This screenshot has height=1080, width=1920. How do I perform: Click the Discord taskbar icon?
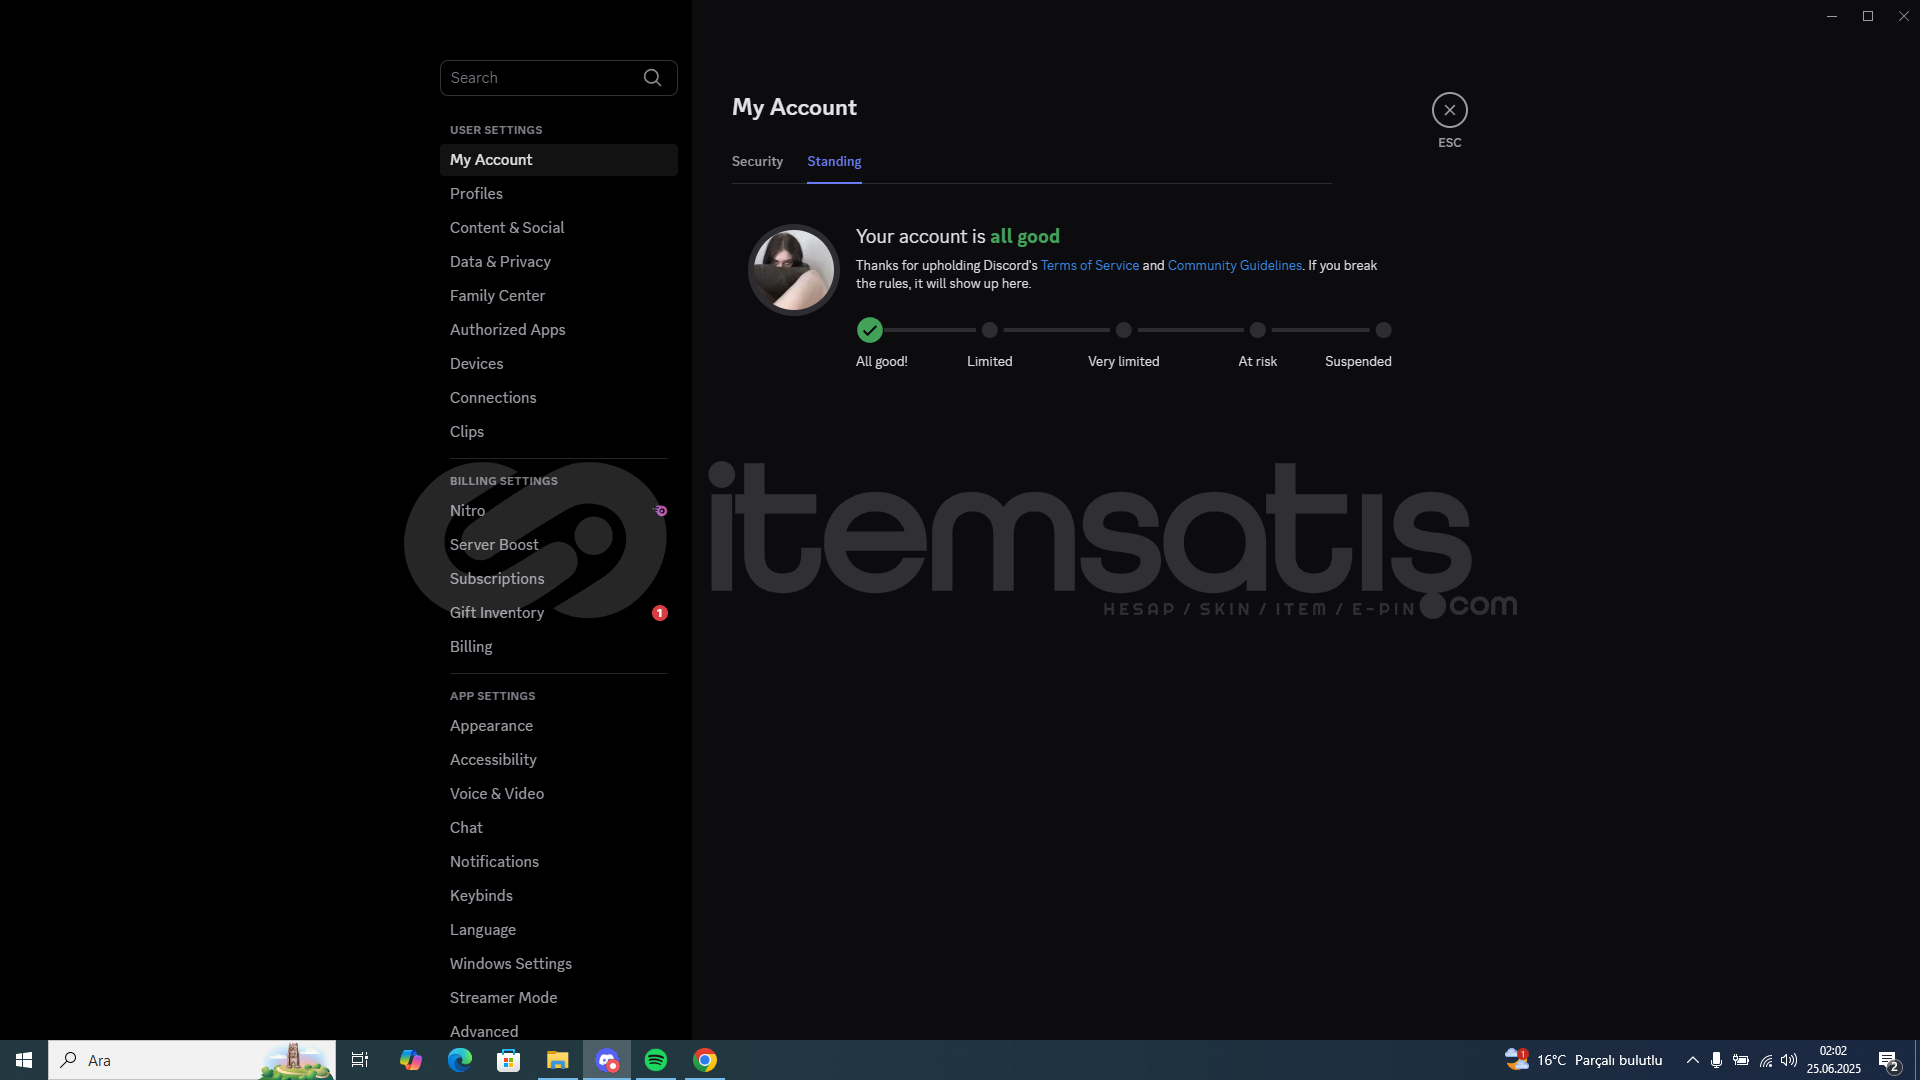[607, 1060]
